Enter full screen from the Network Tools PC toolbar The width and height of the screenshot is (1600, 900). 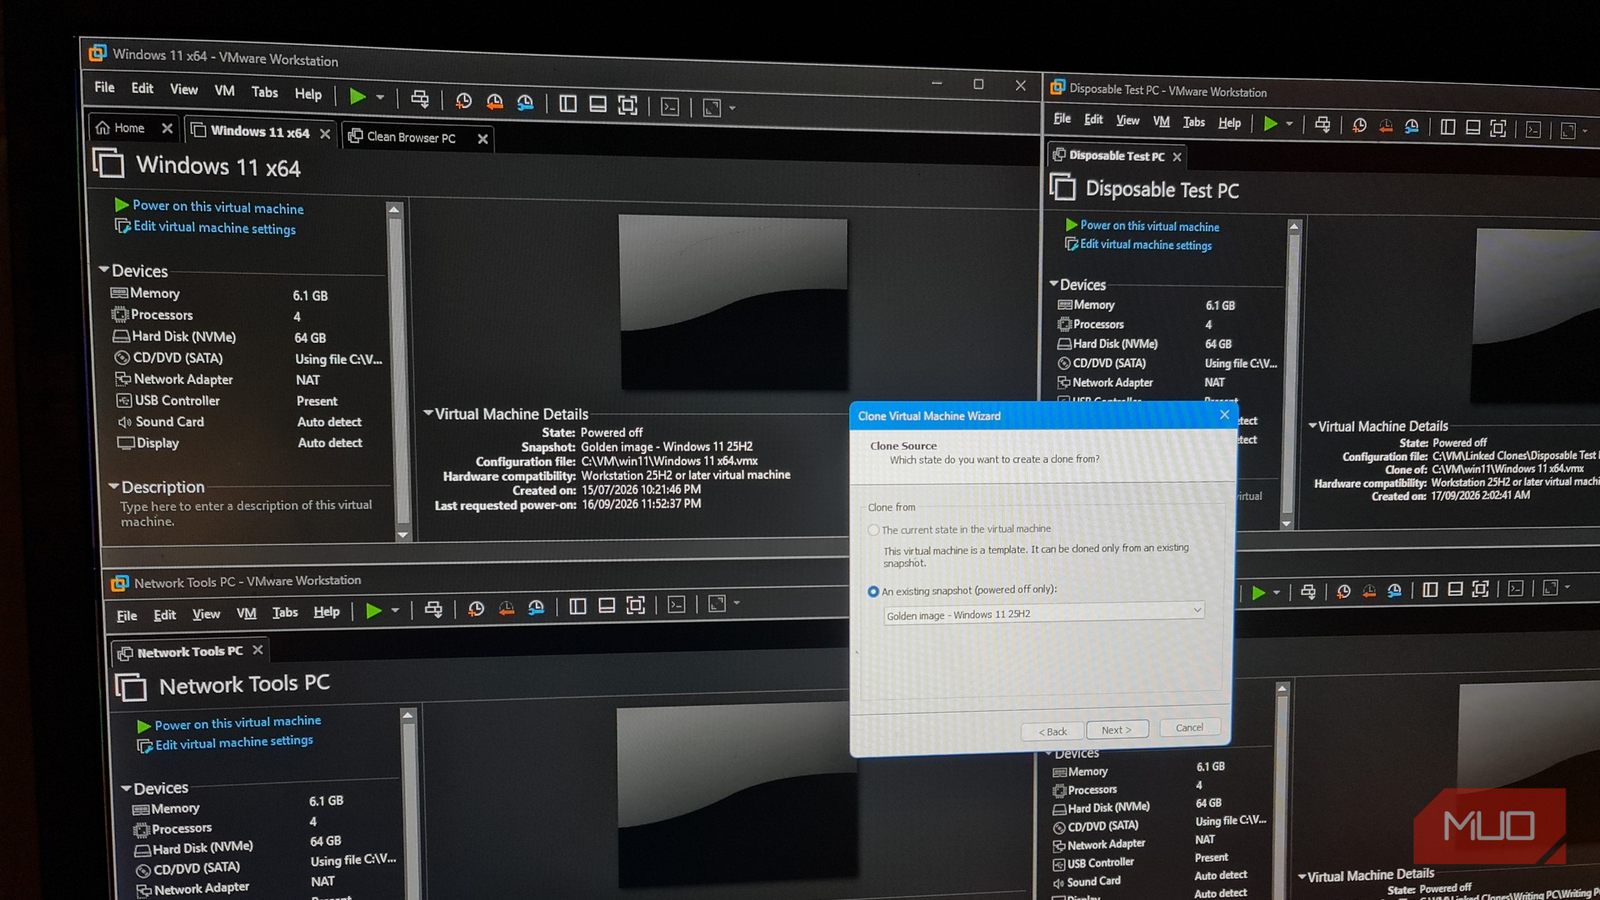tap(635, 605)
